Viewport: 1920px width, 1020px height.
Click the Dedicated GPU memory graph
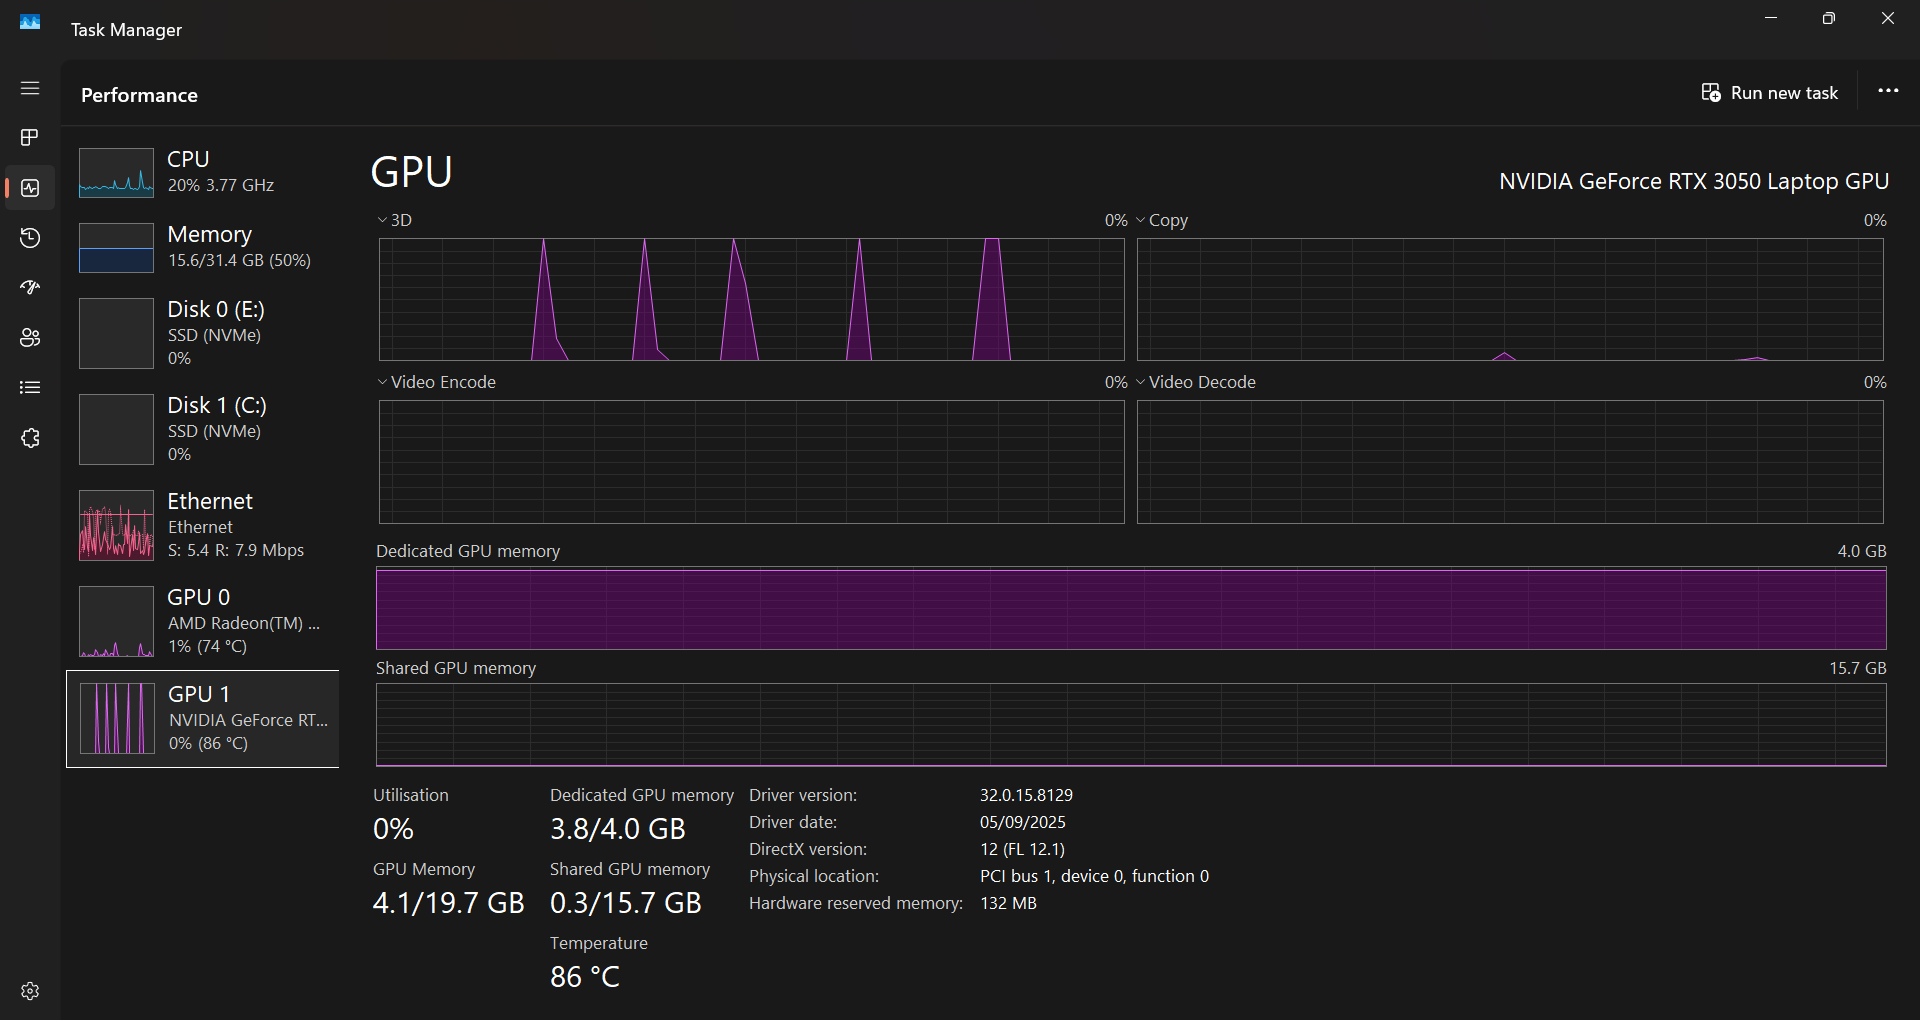click(x=1131, y=608)
